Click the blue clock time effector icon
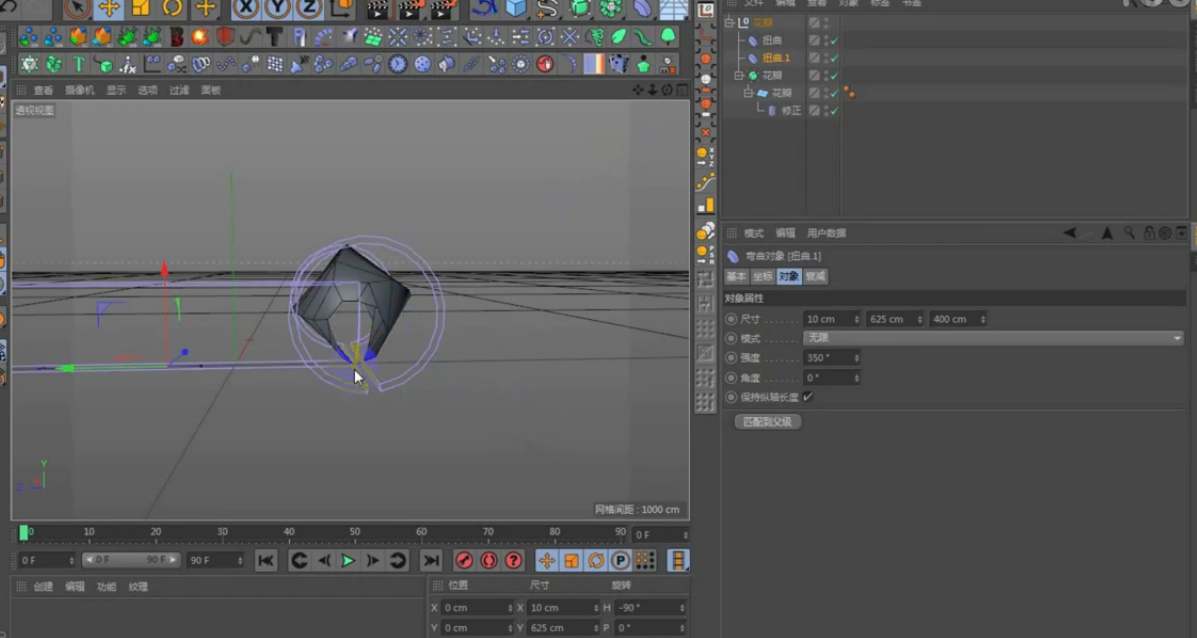Screen dimensions: 1197x638 click(x=398, y=64)
